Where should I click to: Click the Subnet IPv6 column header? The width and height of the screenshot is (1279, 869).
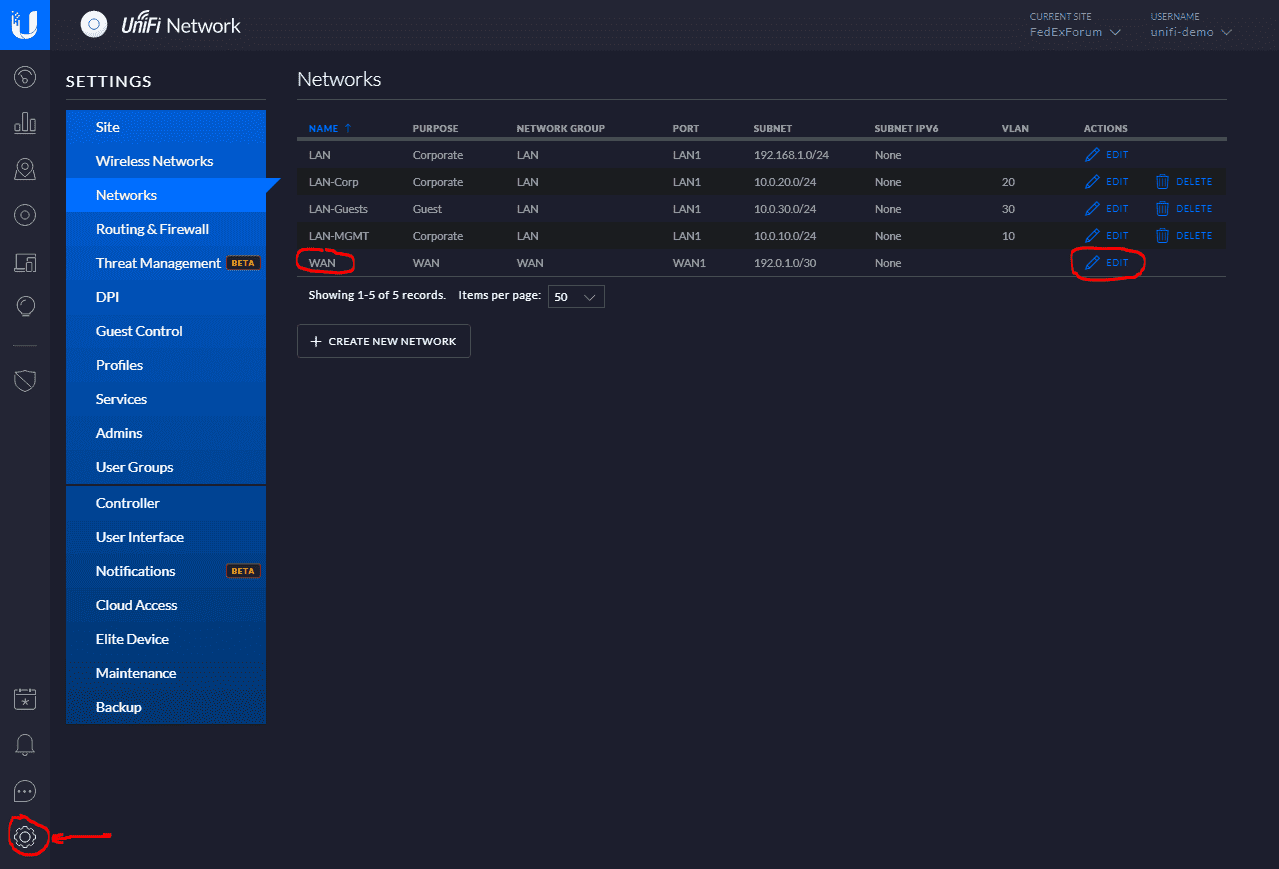[x=906, y=129]
